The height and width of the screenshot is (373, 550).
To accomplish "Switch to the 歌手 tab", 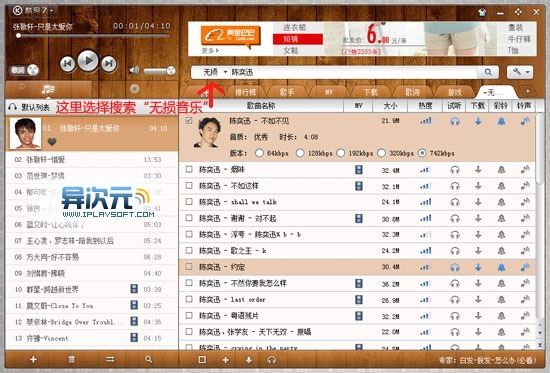I will [287, 93].
